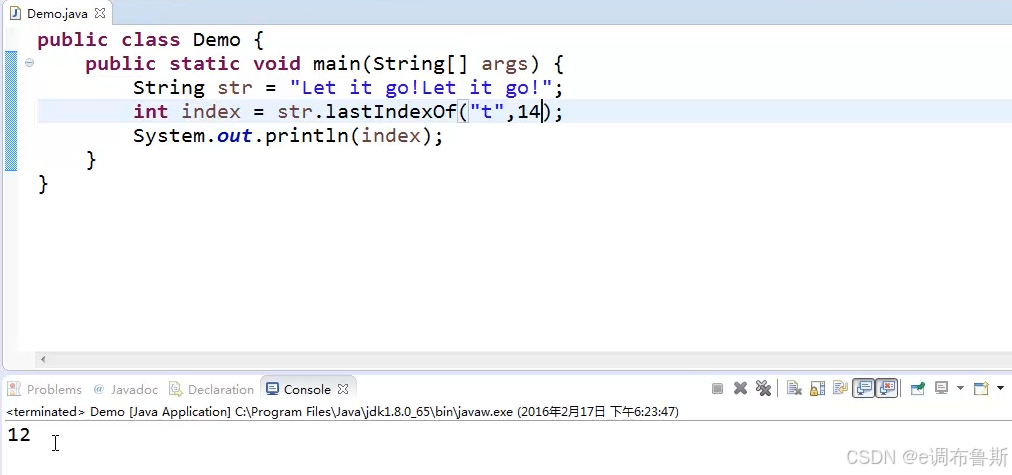Open the Open Console dropdown arrow
Viewport: 1012px width, 475px height.
click(1000, 389)
